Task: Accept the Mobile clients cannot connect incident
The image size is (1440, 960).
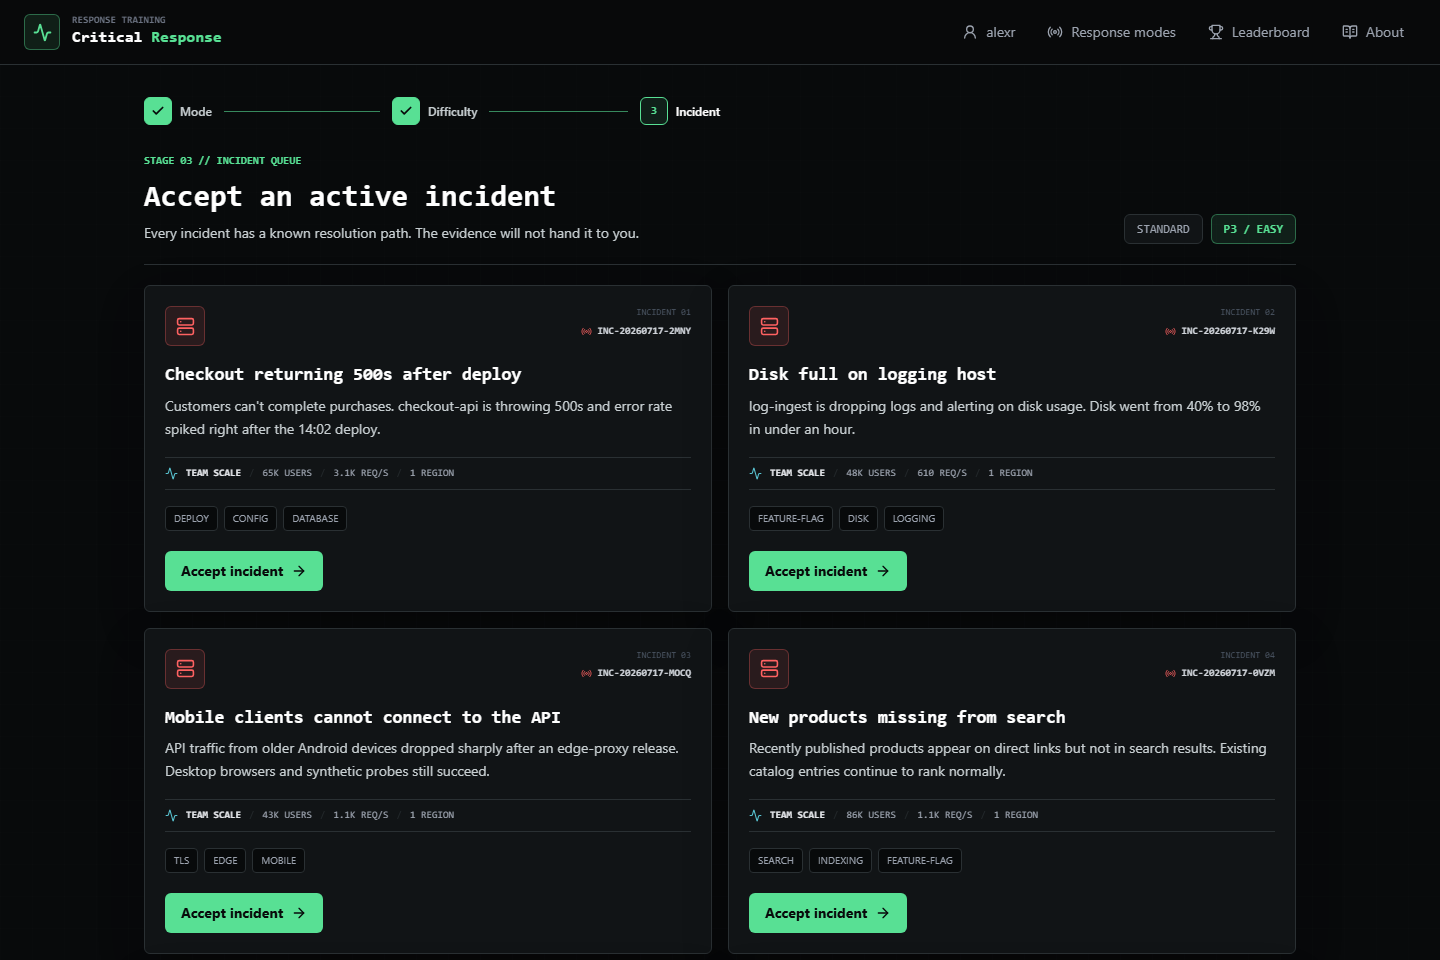Action: (244, 913)
